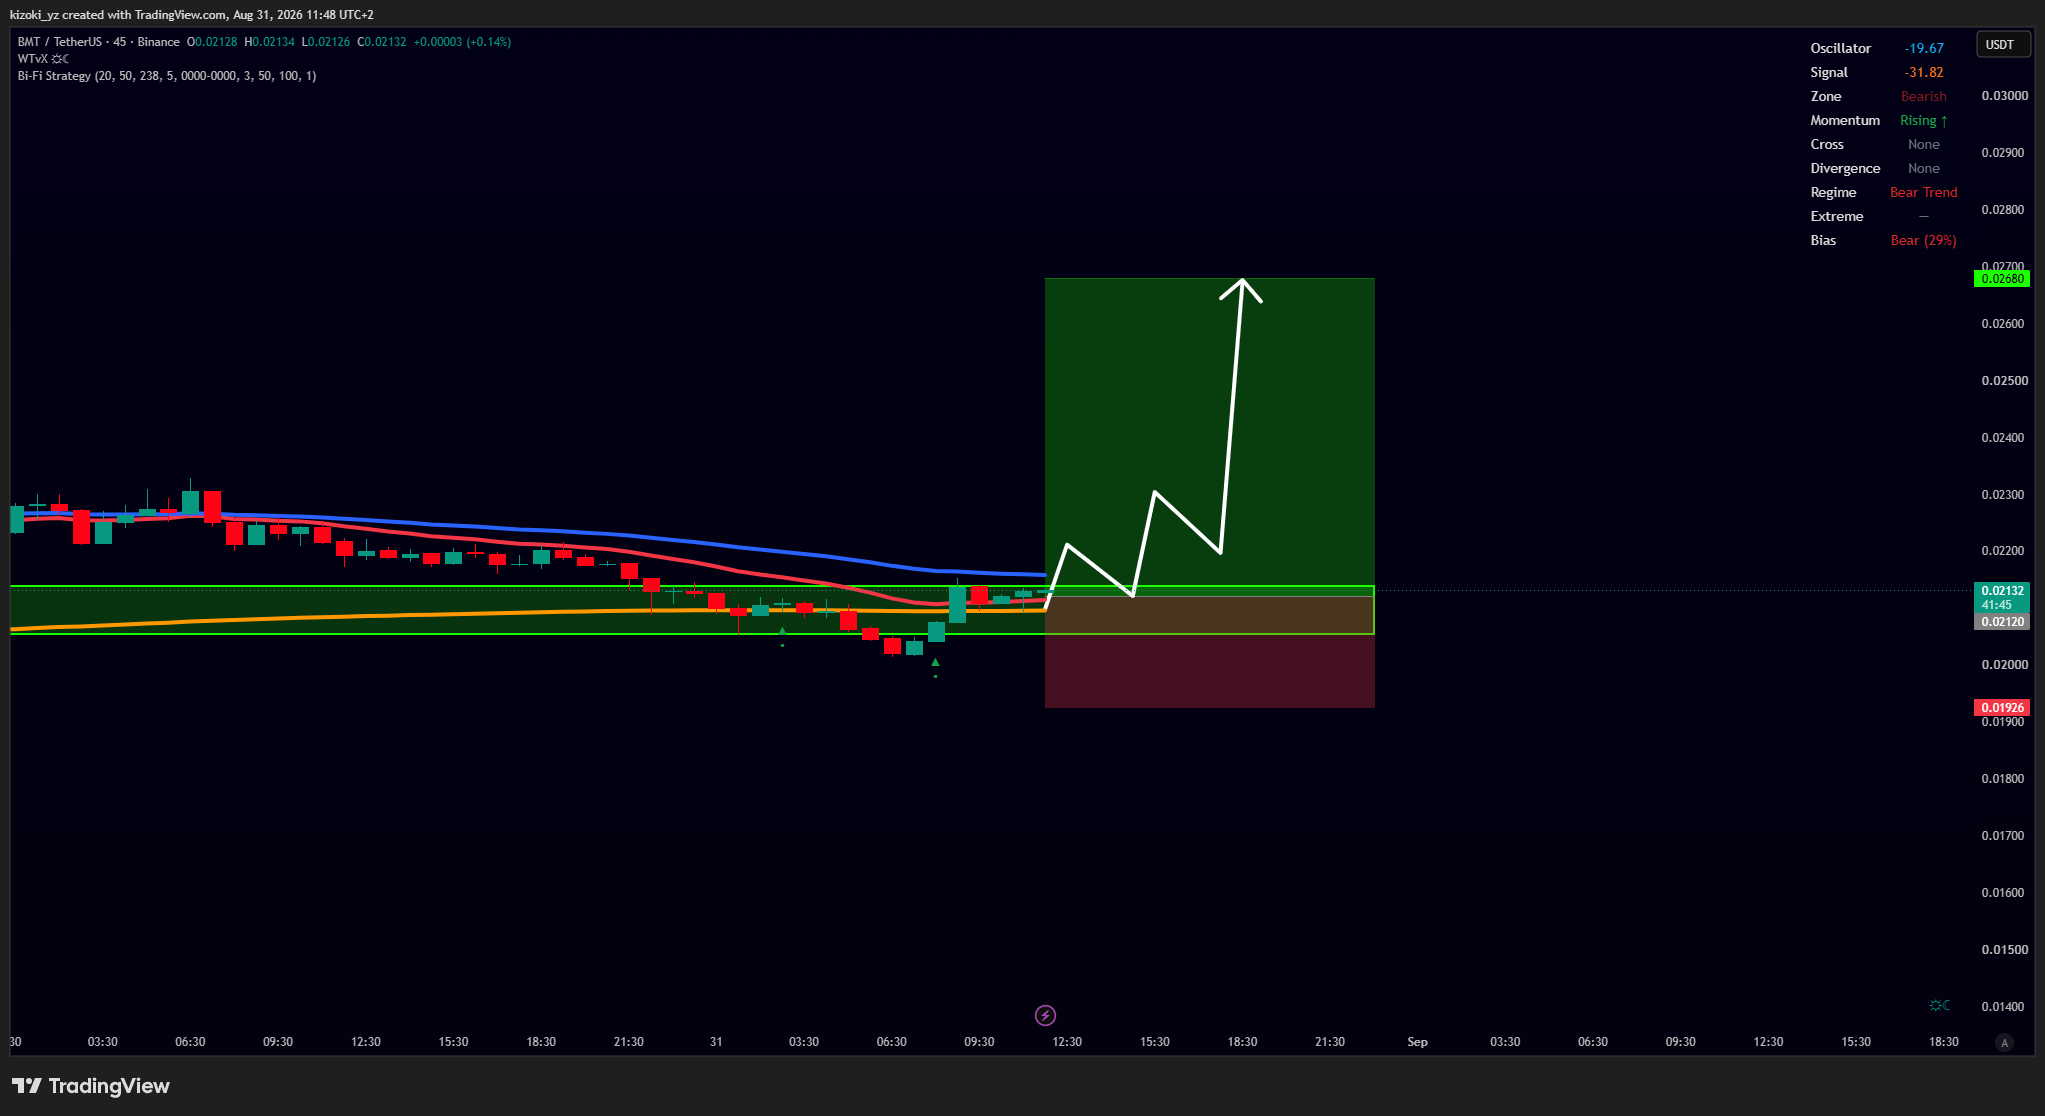Click the high value H0.02134
Viewport: 2045px width, 1116px height.
coord(270,42)
